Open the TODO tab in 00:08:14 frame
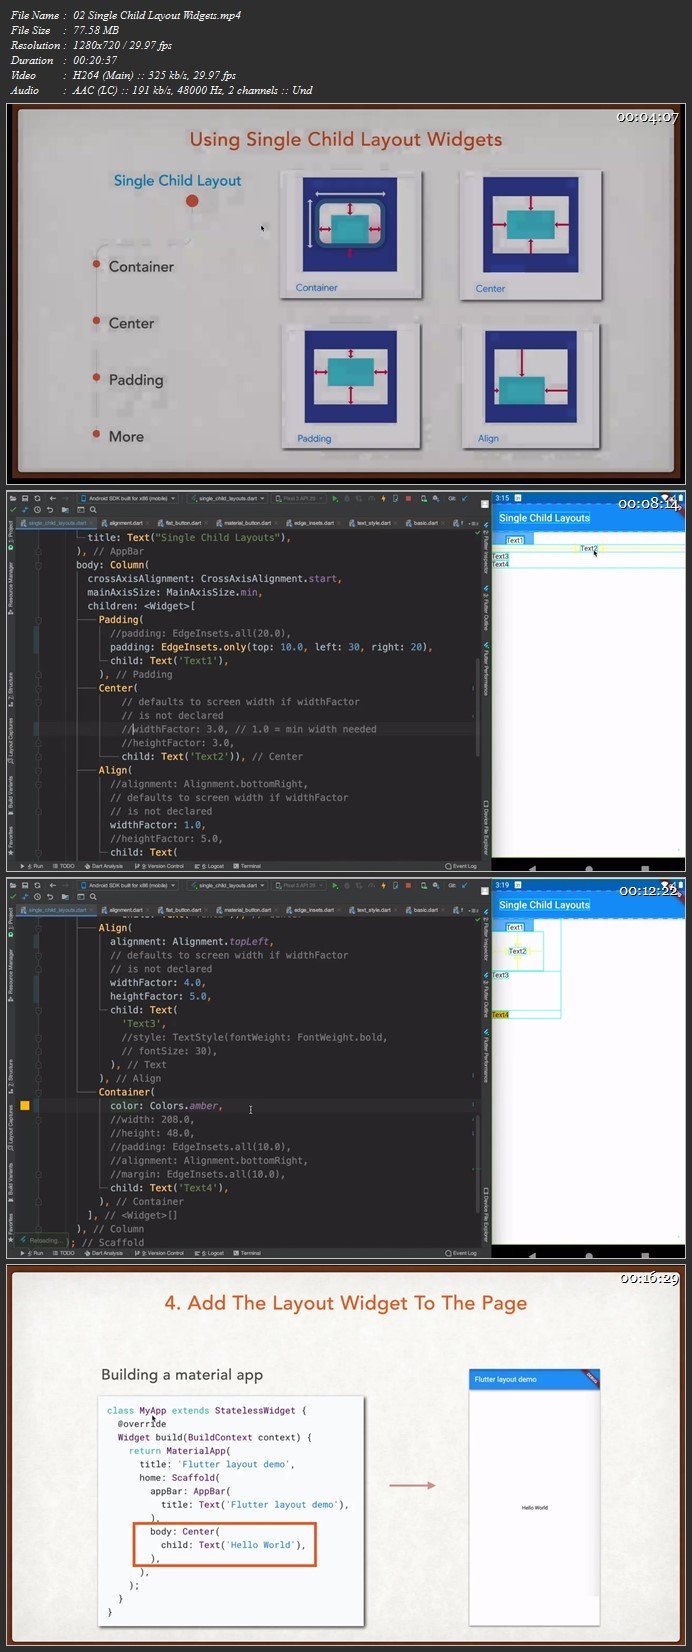The image size is (692, 1652). [64, 866]
